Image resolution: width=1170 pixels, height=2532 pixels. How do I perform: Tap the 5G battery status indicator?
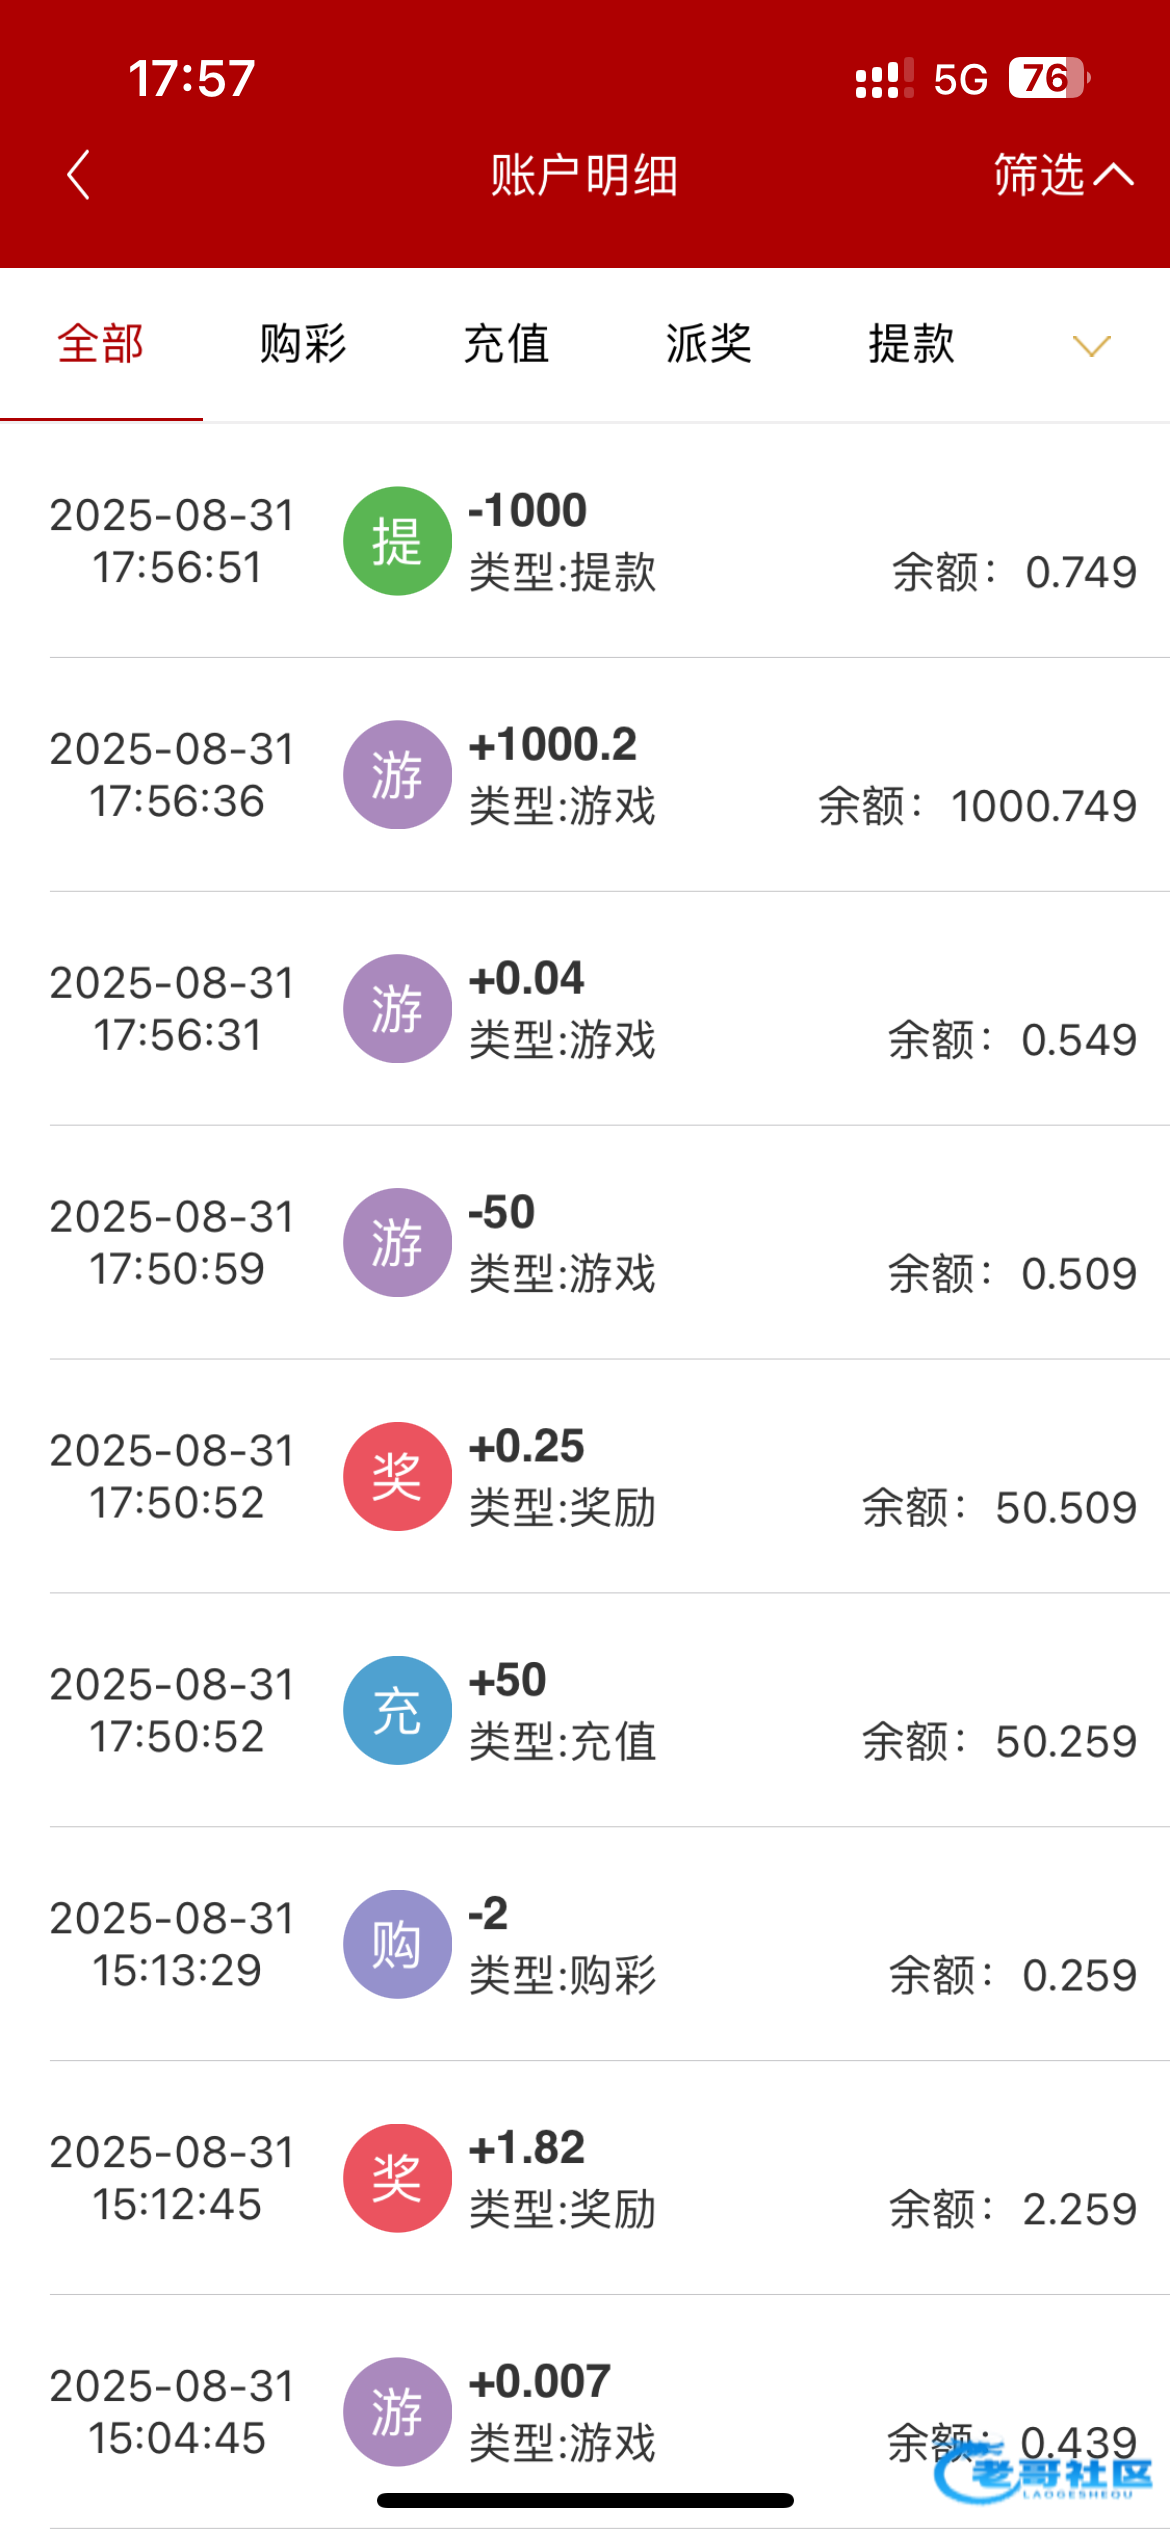(1047, 78)
